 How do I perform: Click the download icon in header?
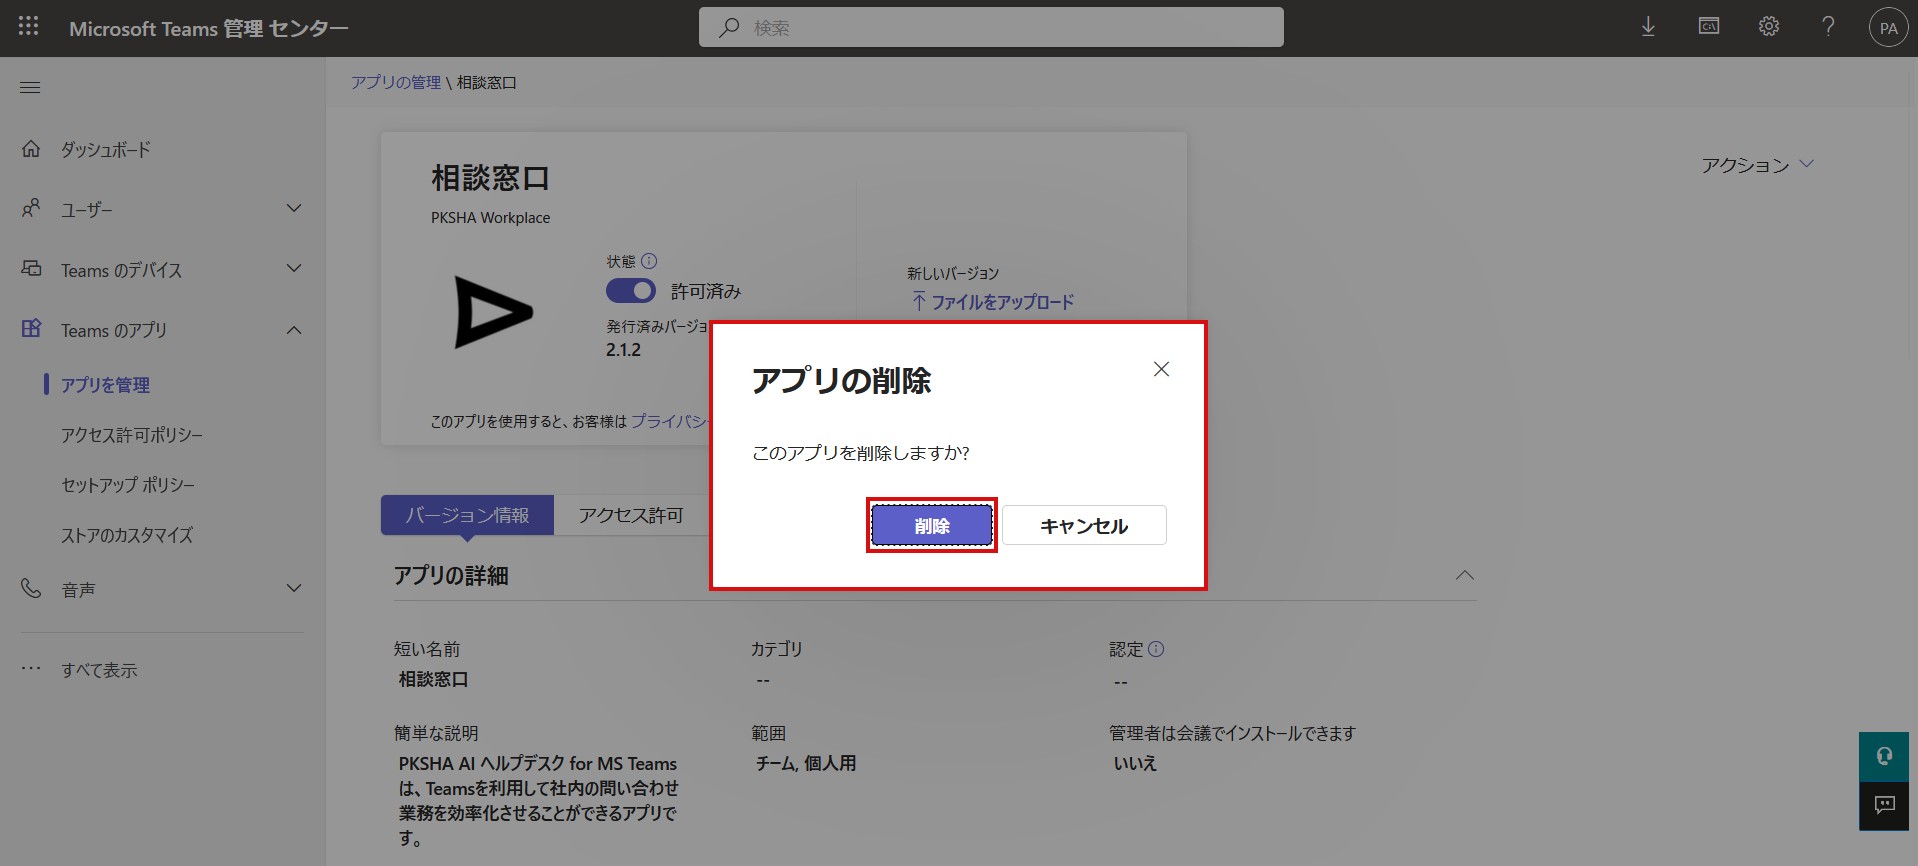point(1648,27)
